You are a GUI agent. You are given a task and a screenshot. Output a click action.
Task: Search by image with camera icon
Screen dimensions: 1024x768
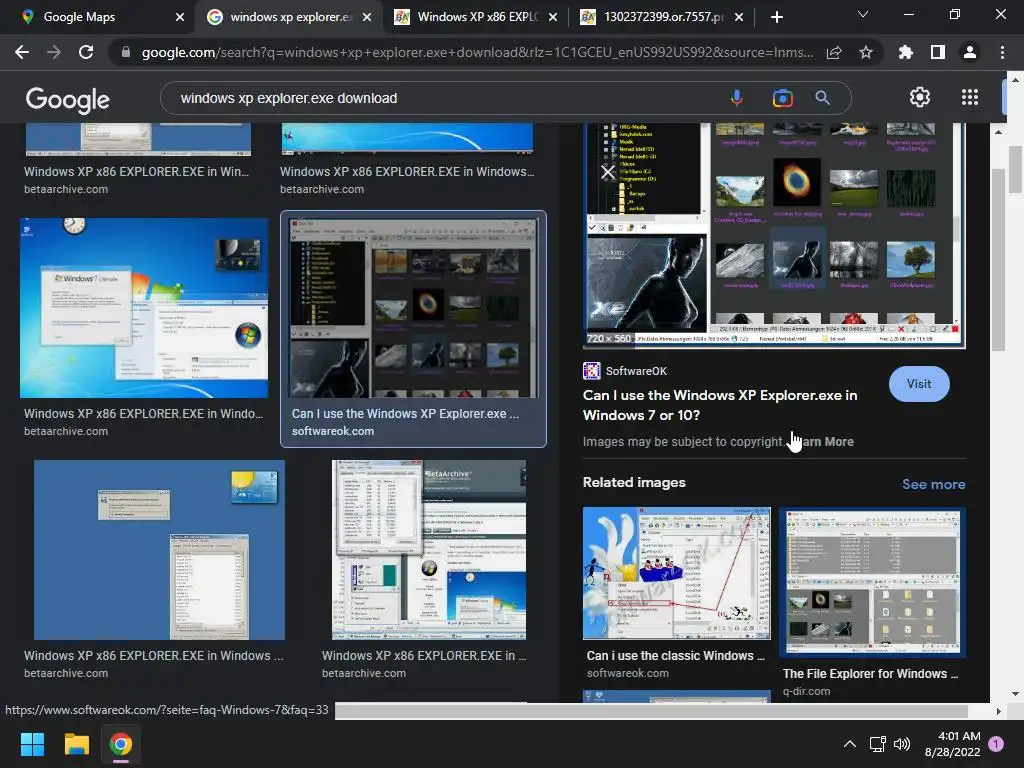coord(782,98)
